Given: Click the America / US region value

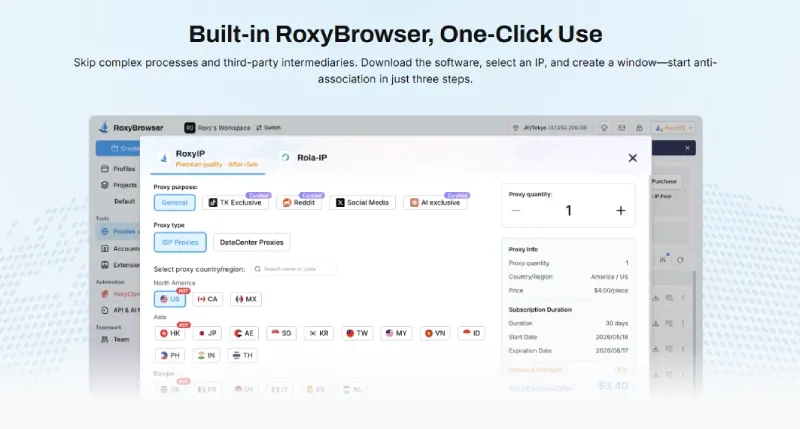Looking at the screenshot, I should pyautogui.click(x=609, y=276).
